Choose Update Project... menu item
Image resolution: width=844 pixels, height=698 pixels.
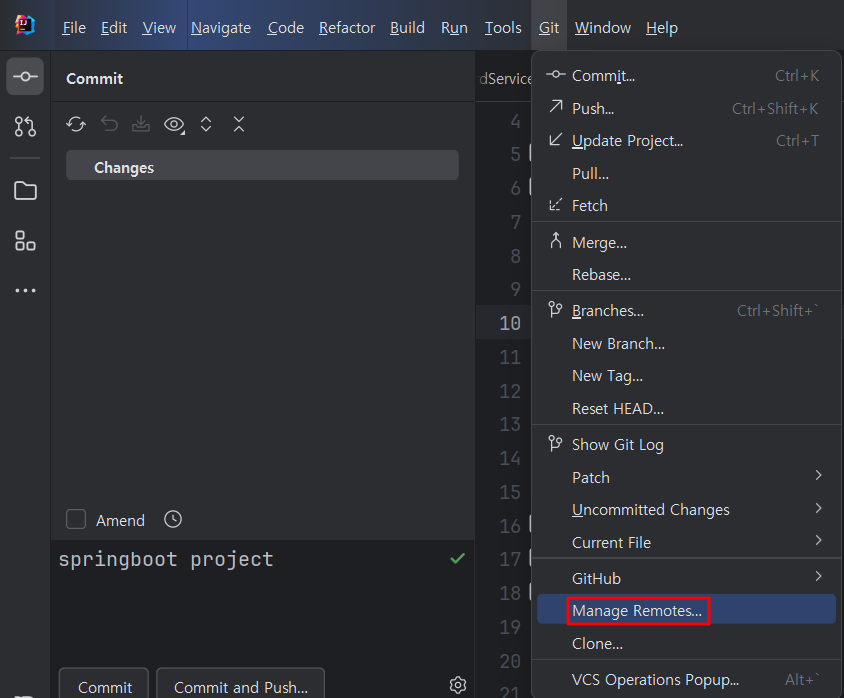[686, 141]
